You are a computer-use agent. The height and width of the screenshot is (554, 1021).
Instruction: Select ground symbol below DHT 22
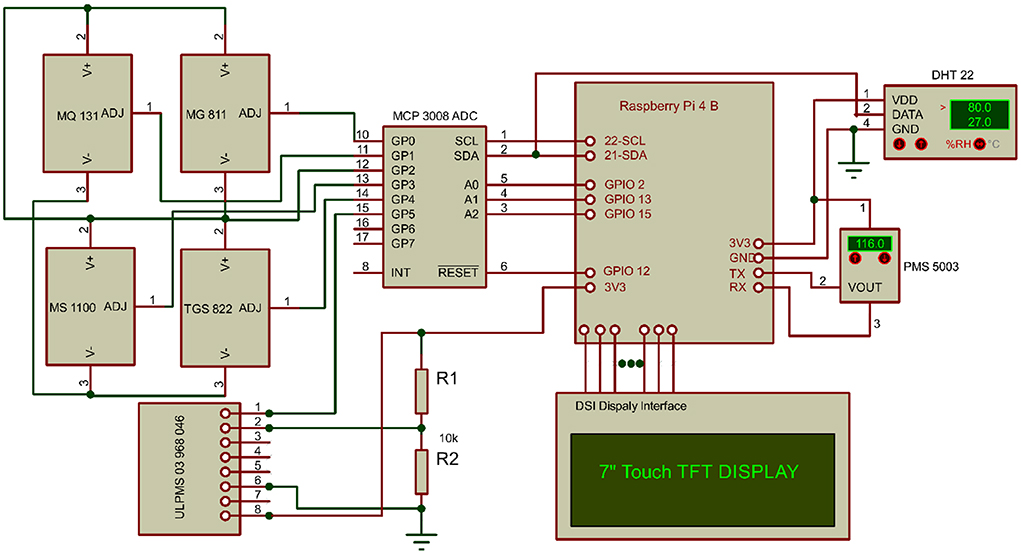tap(854, 169)
